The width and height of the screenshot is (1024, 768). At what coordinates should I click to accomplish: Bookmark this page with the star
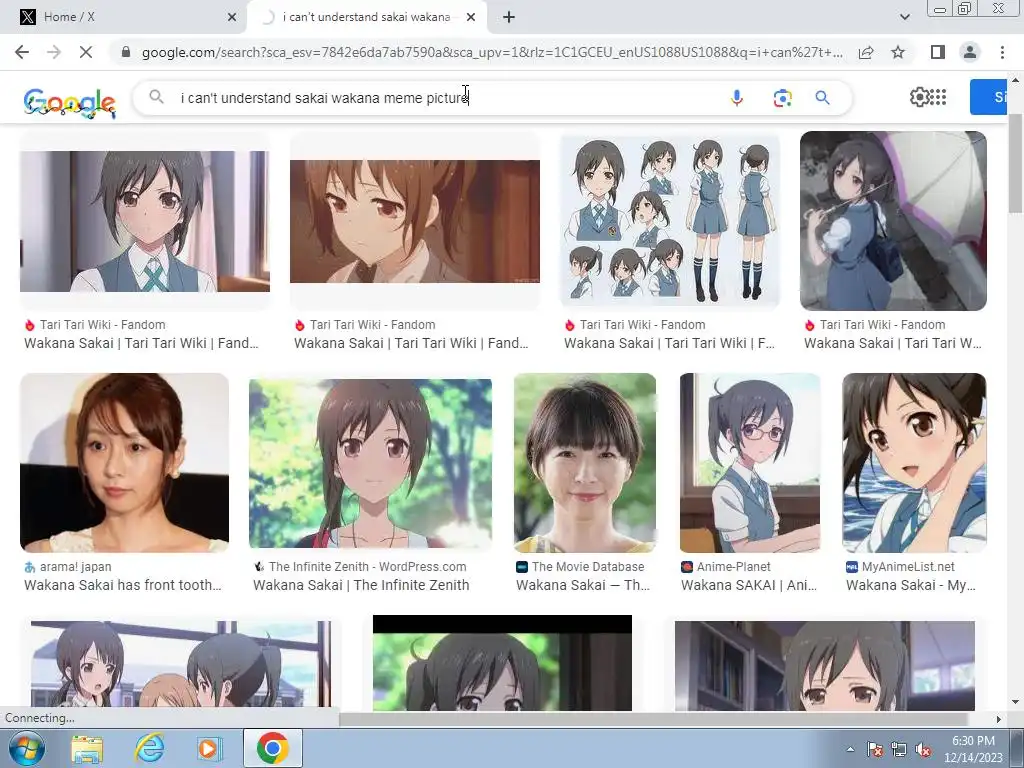(898, 52)
